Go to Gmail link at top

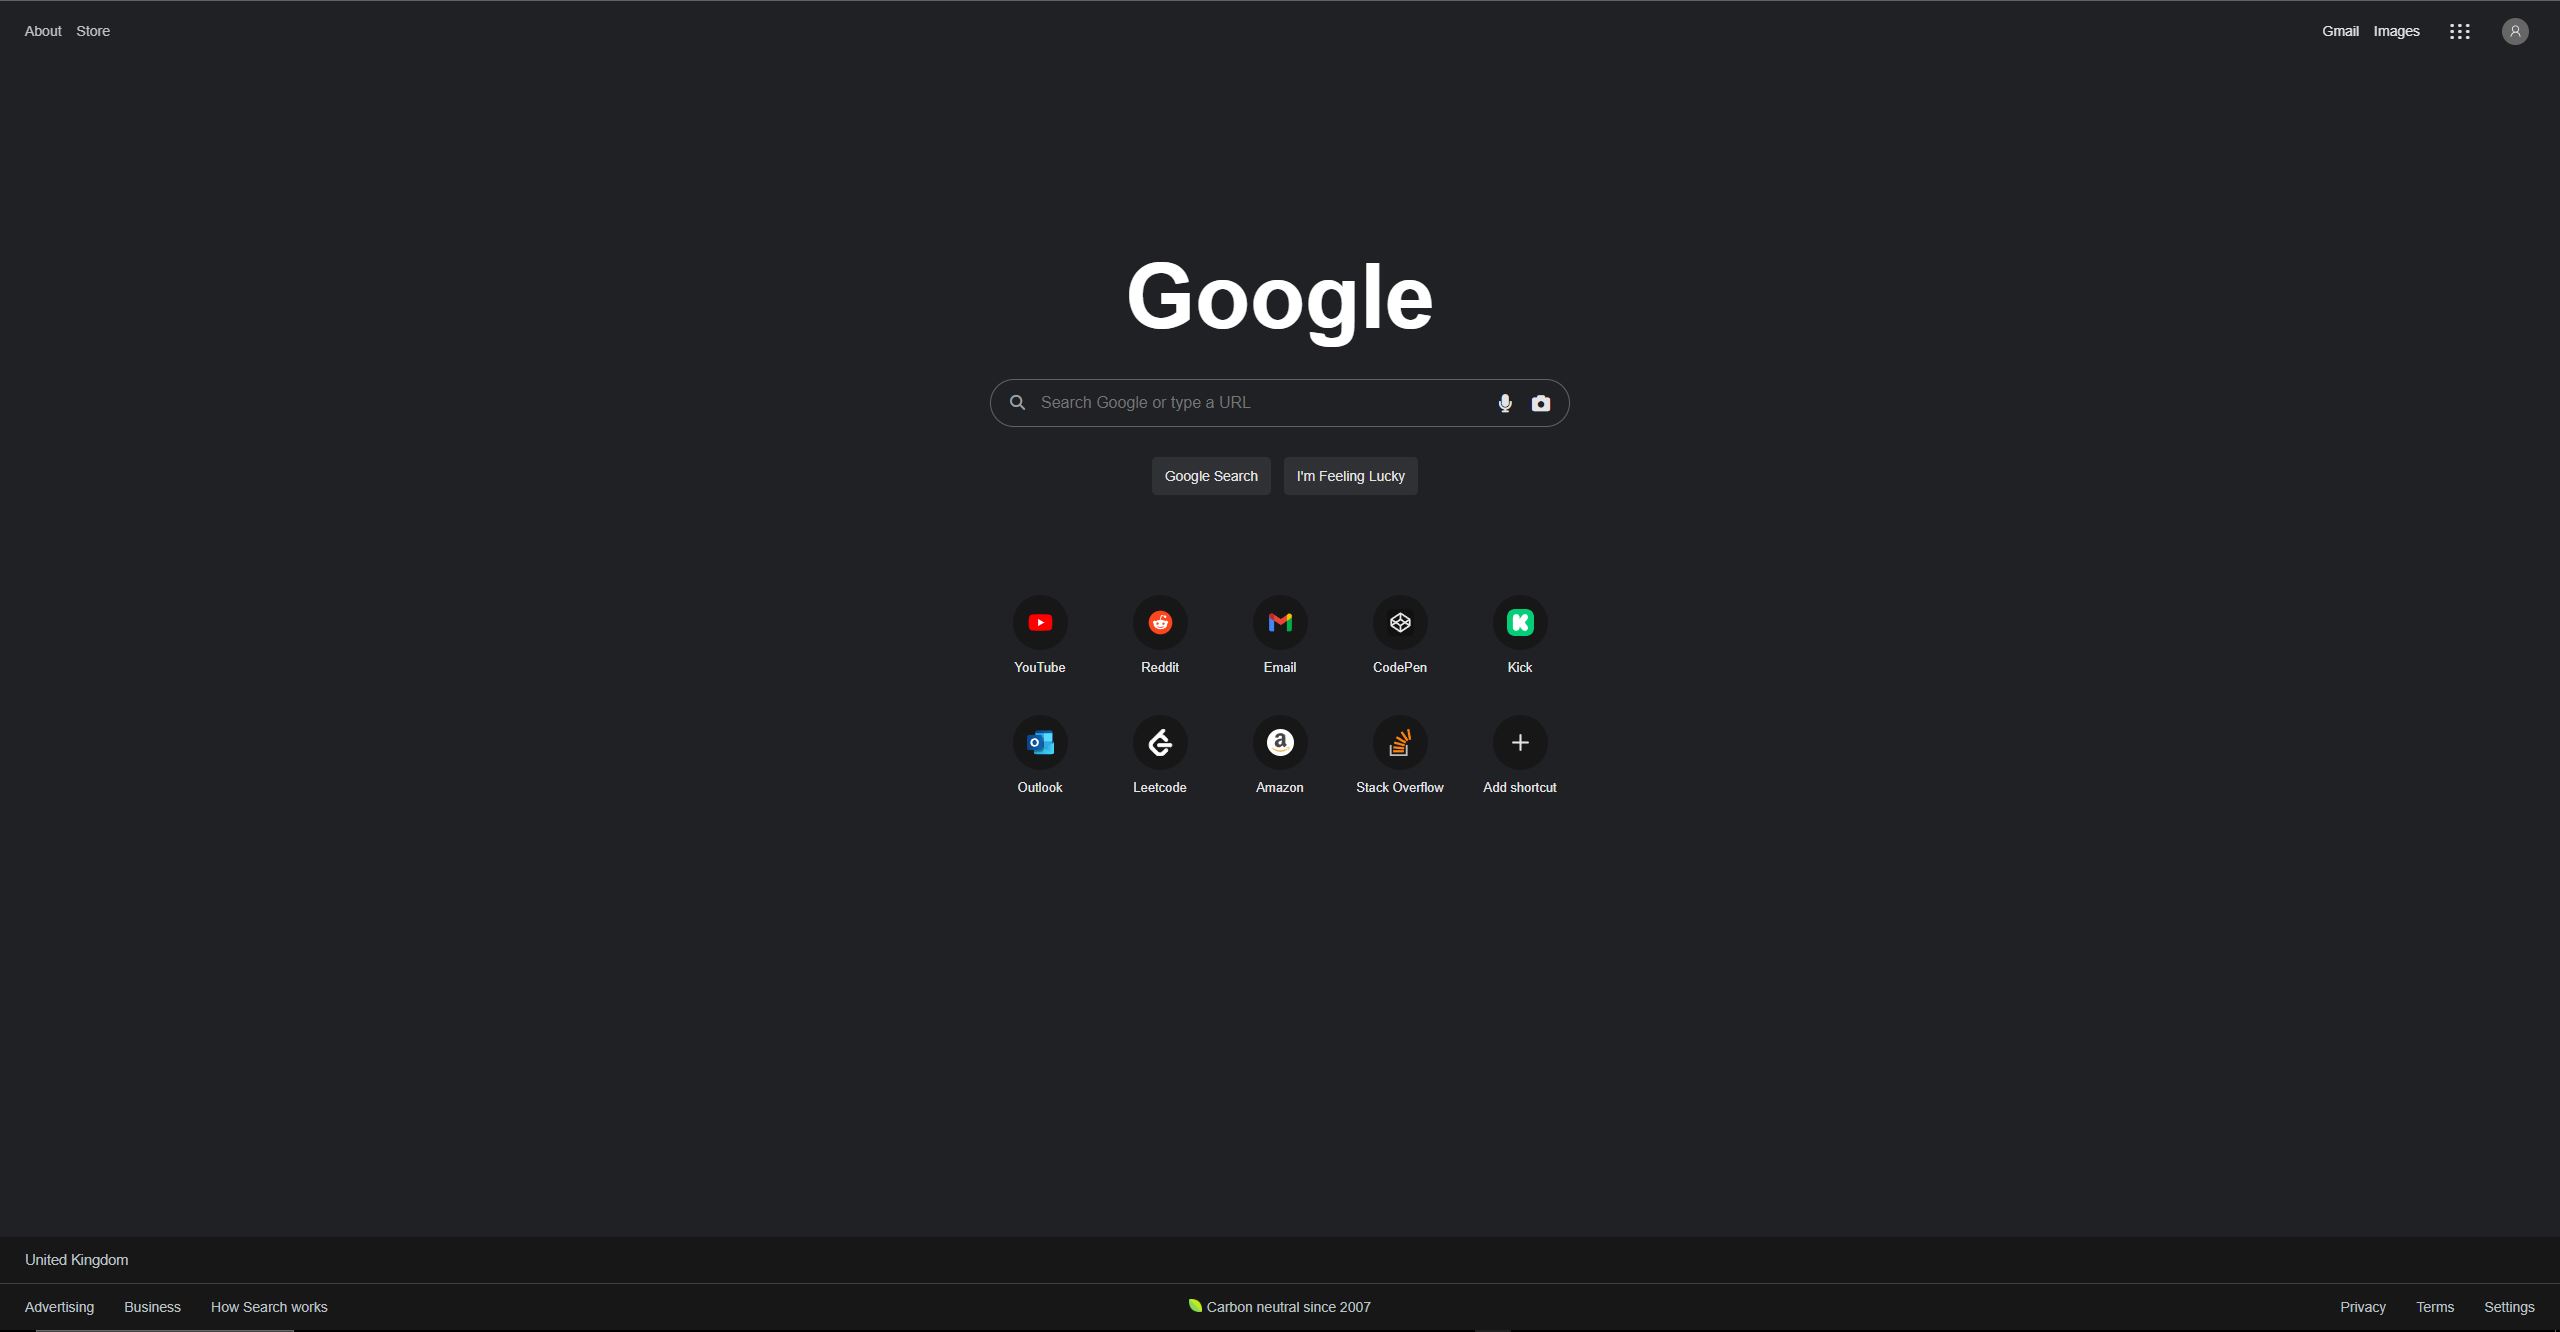[x=2340, y=31]
